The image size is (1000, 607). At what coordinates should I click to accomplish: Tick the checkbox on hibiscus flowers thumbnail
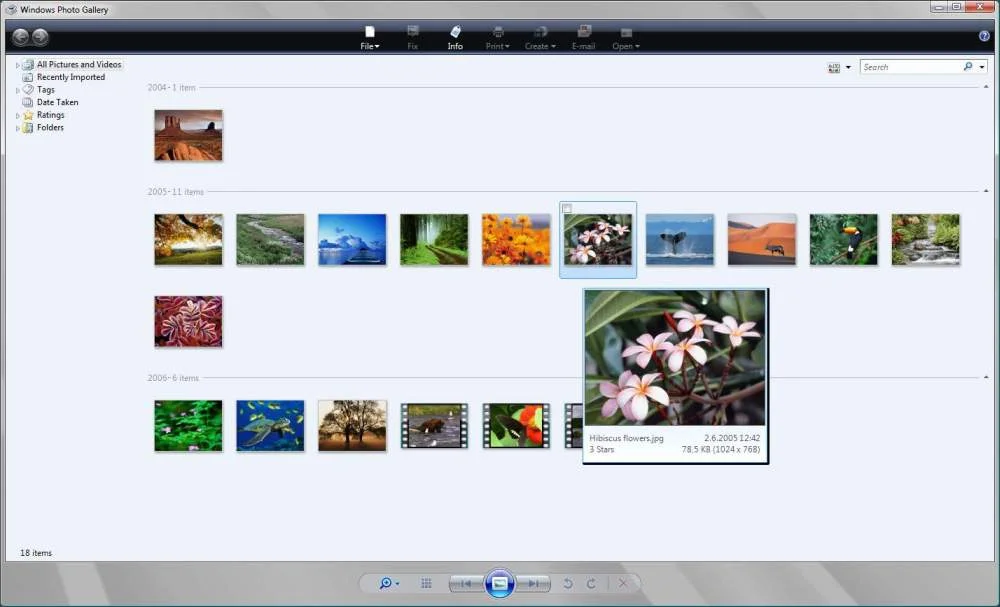tap(568, 209)
